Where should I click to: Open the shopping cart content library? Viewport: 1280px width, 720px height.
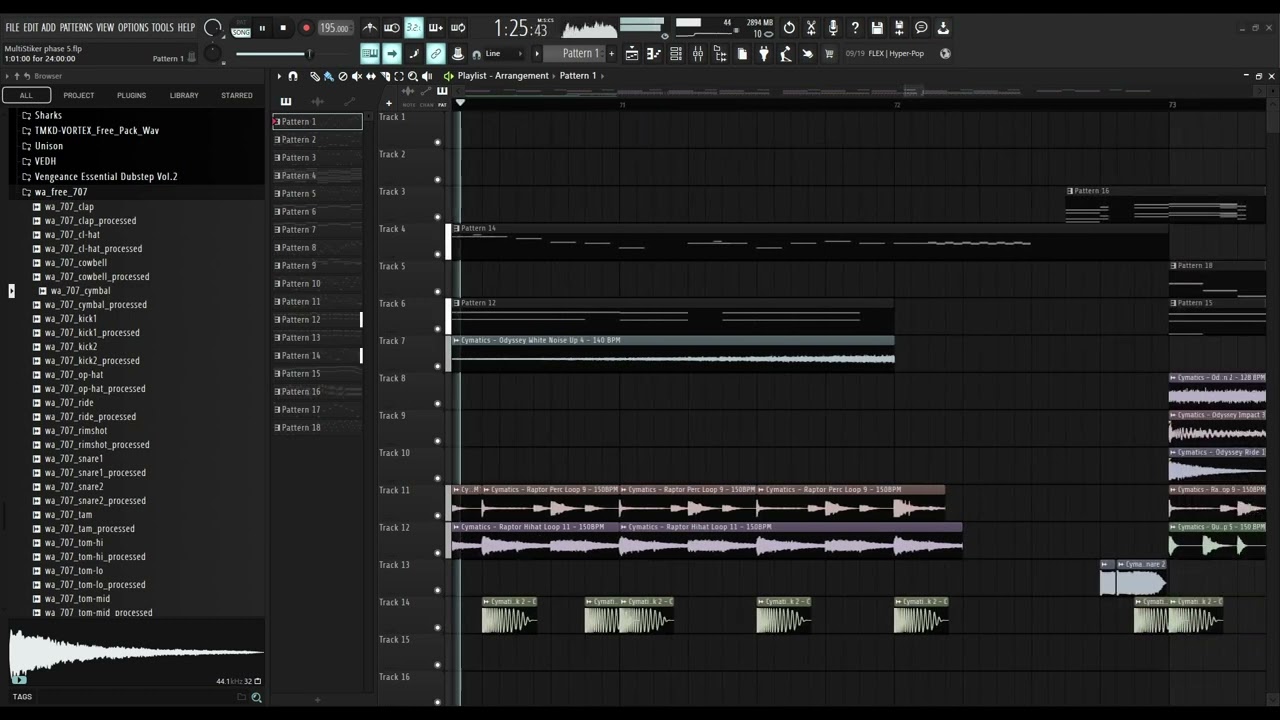[x=830, y=54]
